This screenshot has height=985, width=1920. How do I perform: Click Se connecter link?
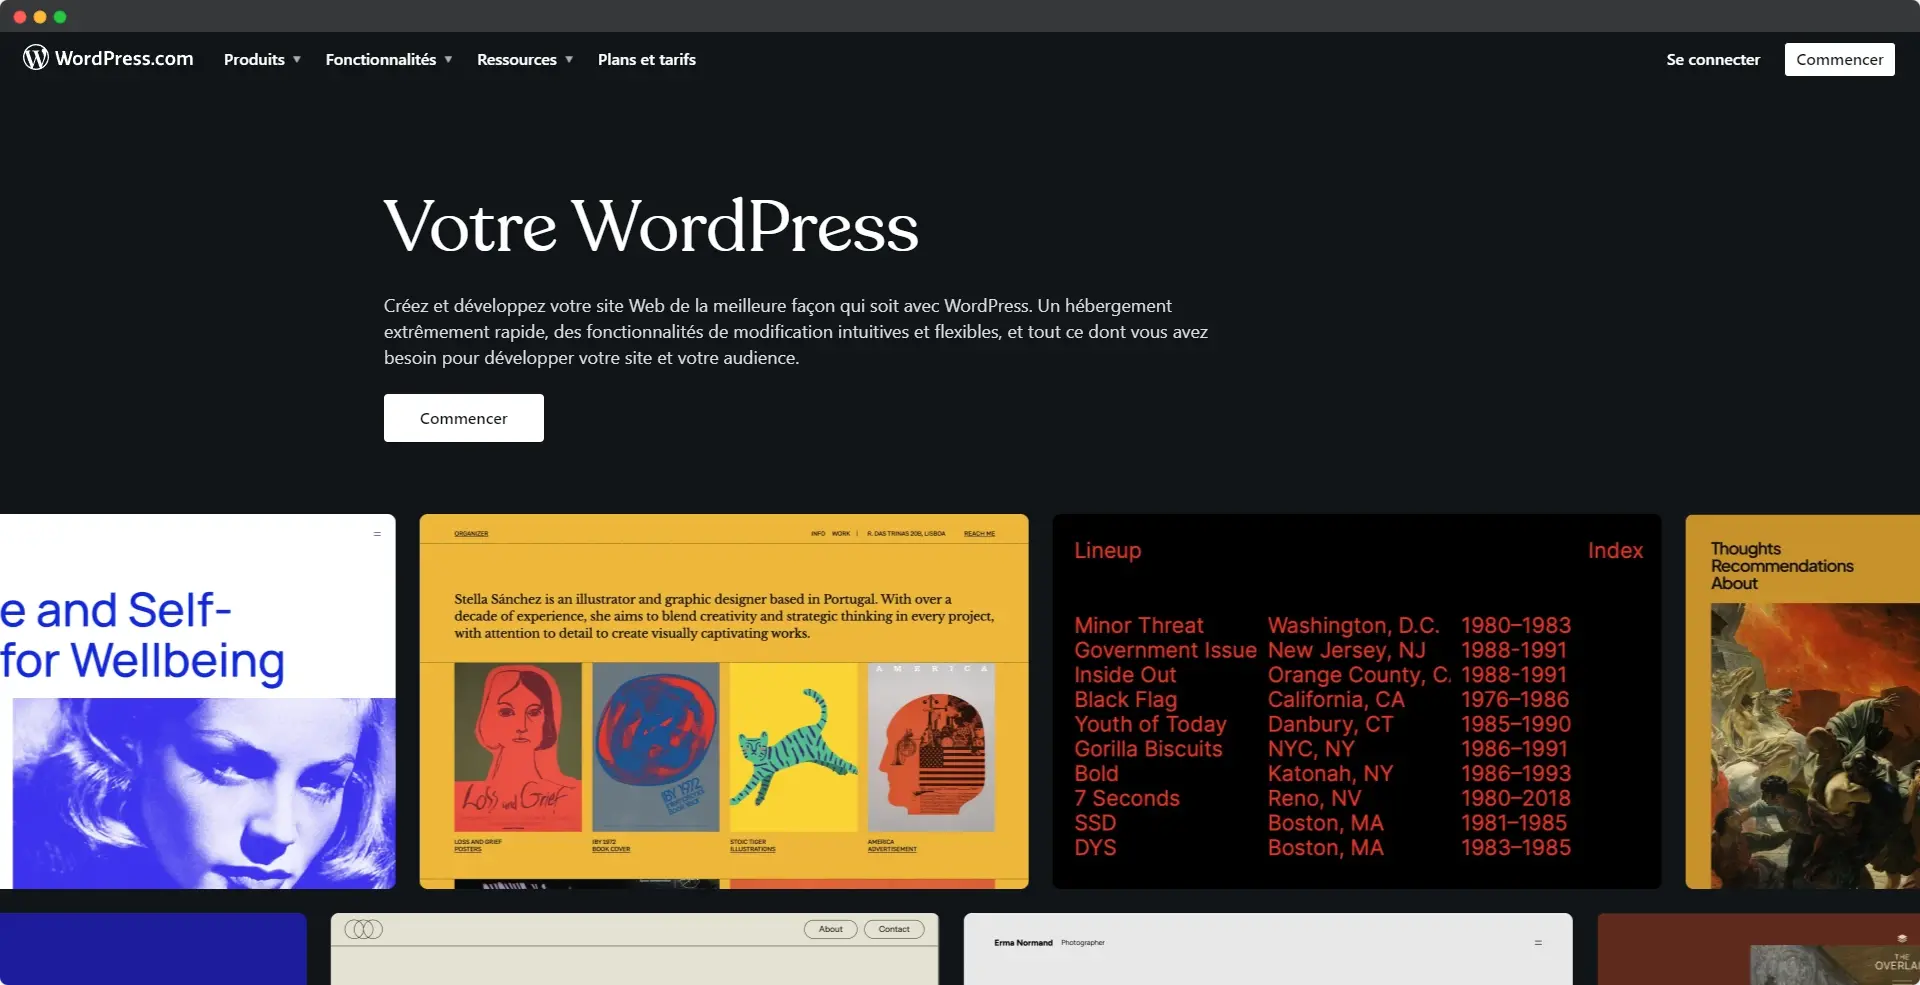click(x=1713, y=59)
